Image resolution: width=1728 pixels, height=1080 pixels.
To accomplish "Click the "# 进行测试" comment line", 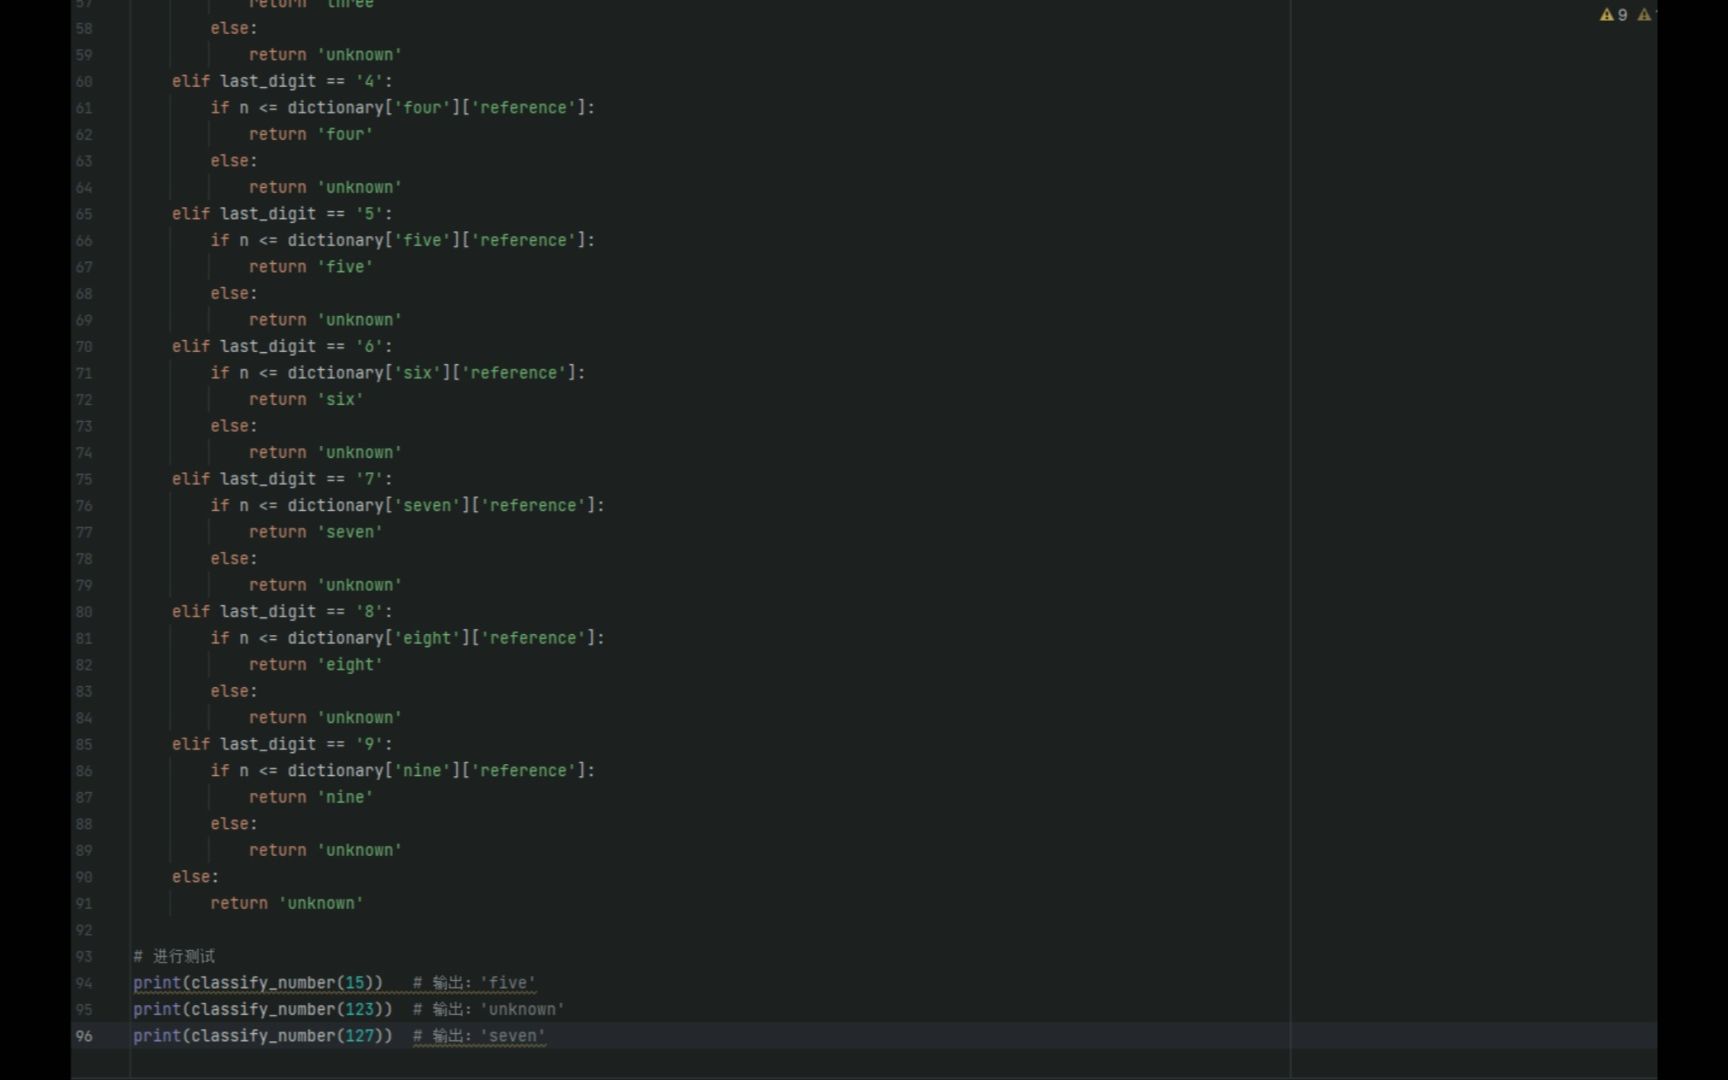I will click(174, 956).
